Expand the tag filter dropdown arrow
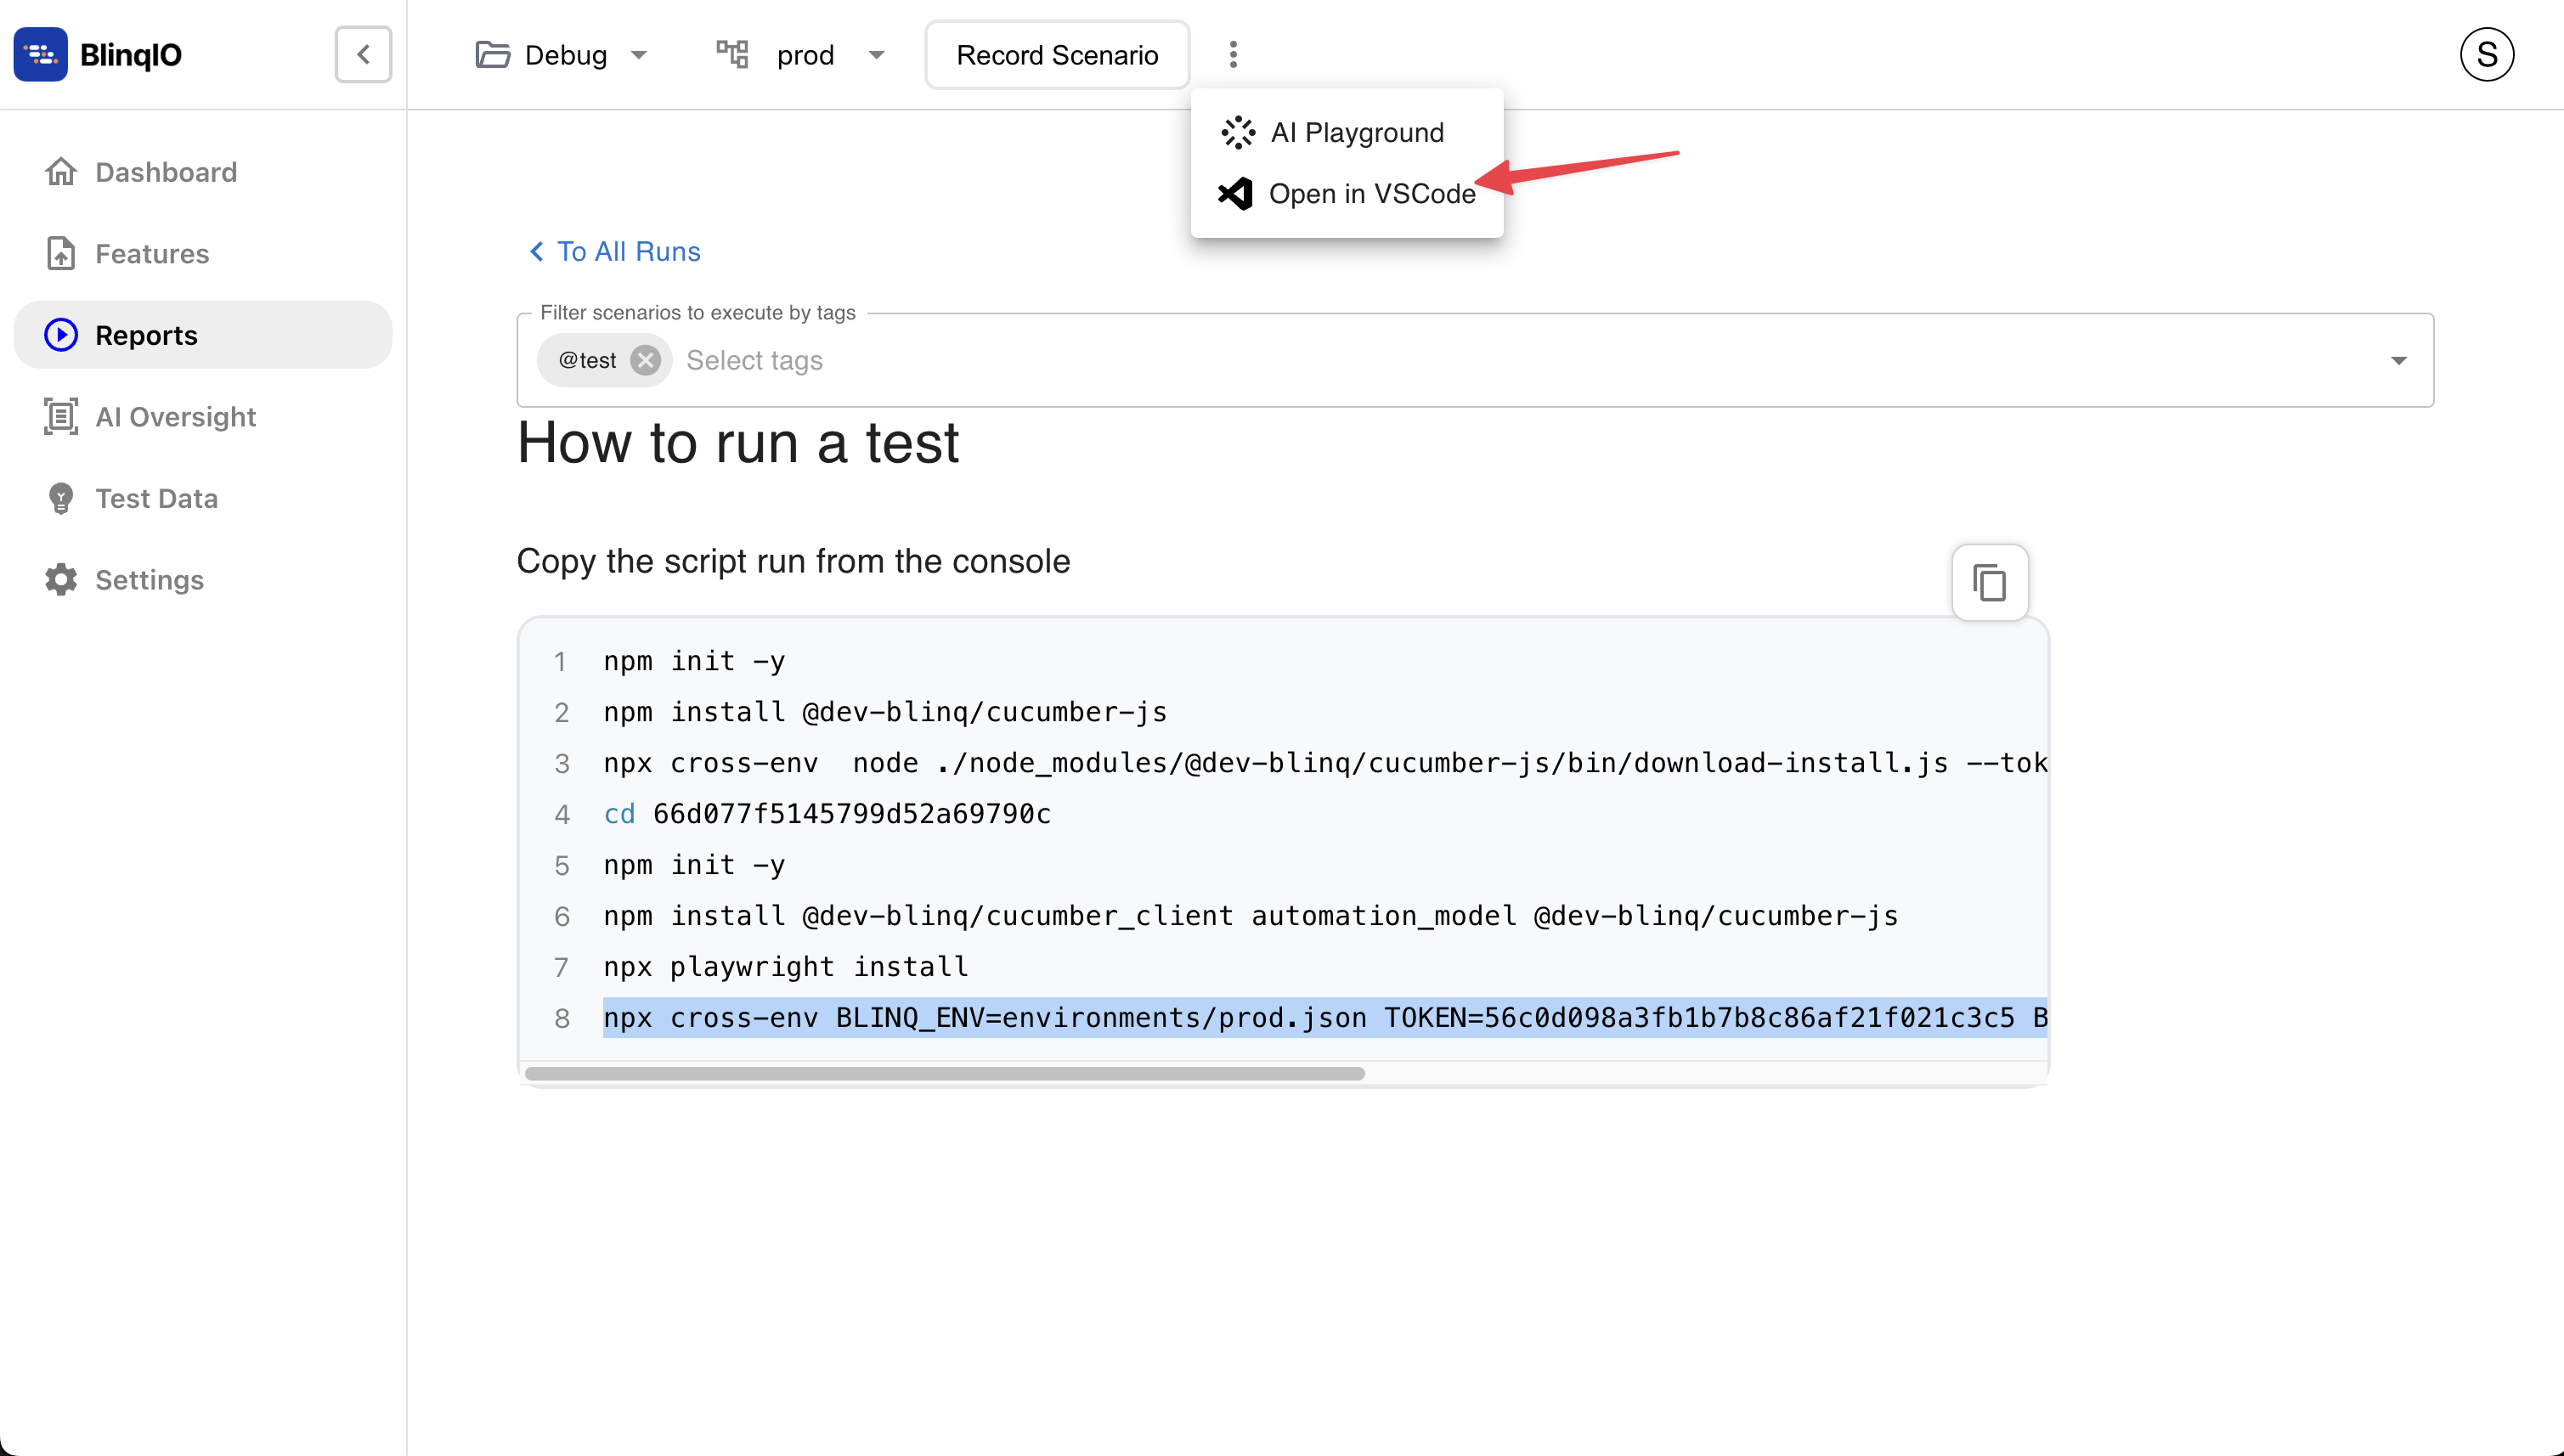The height and width of the screenshot is (1456, 2564). [x=2399, y=360]
